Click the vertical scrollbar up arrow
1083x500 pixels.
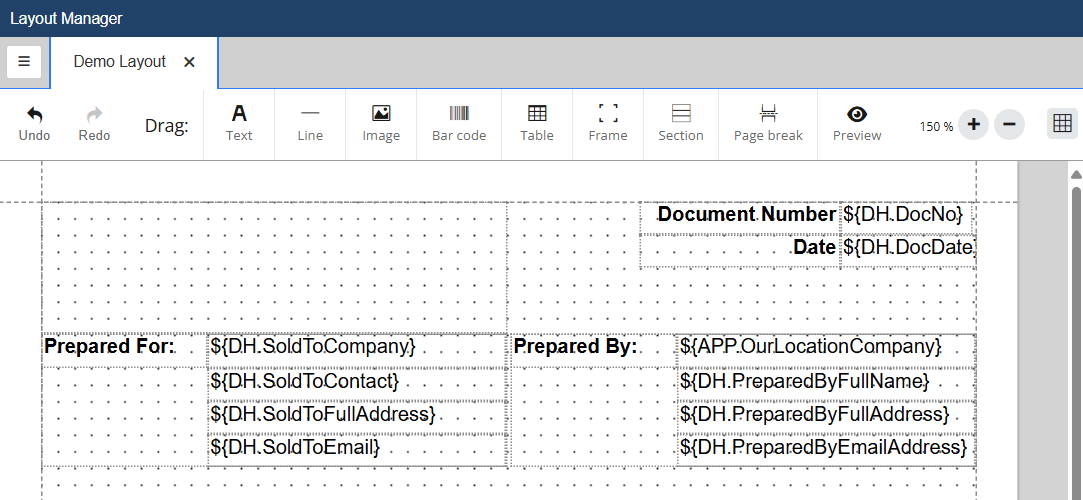coord(1076,175)
